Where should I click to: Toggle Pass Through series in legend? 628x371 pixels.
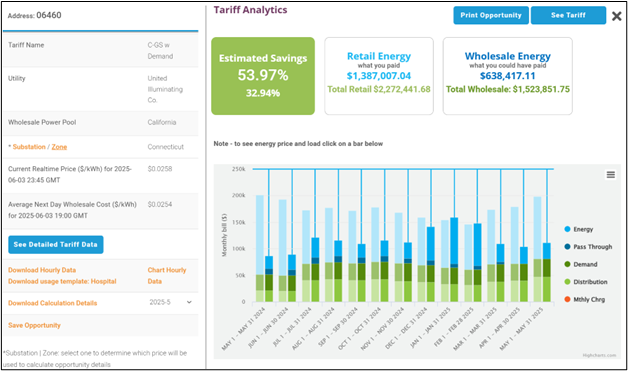pos(588,247)
